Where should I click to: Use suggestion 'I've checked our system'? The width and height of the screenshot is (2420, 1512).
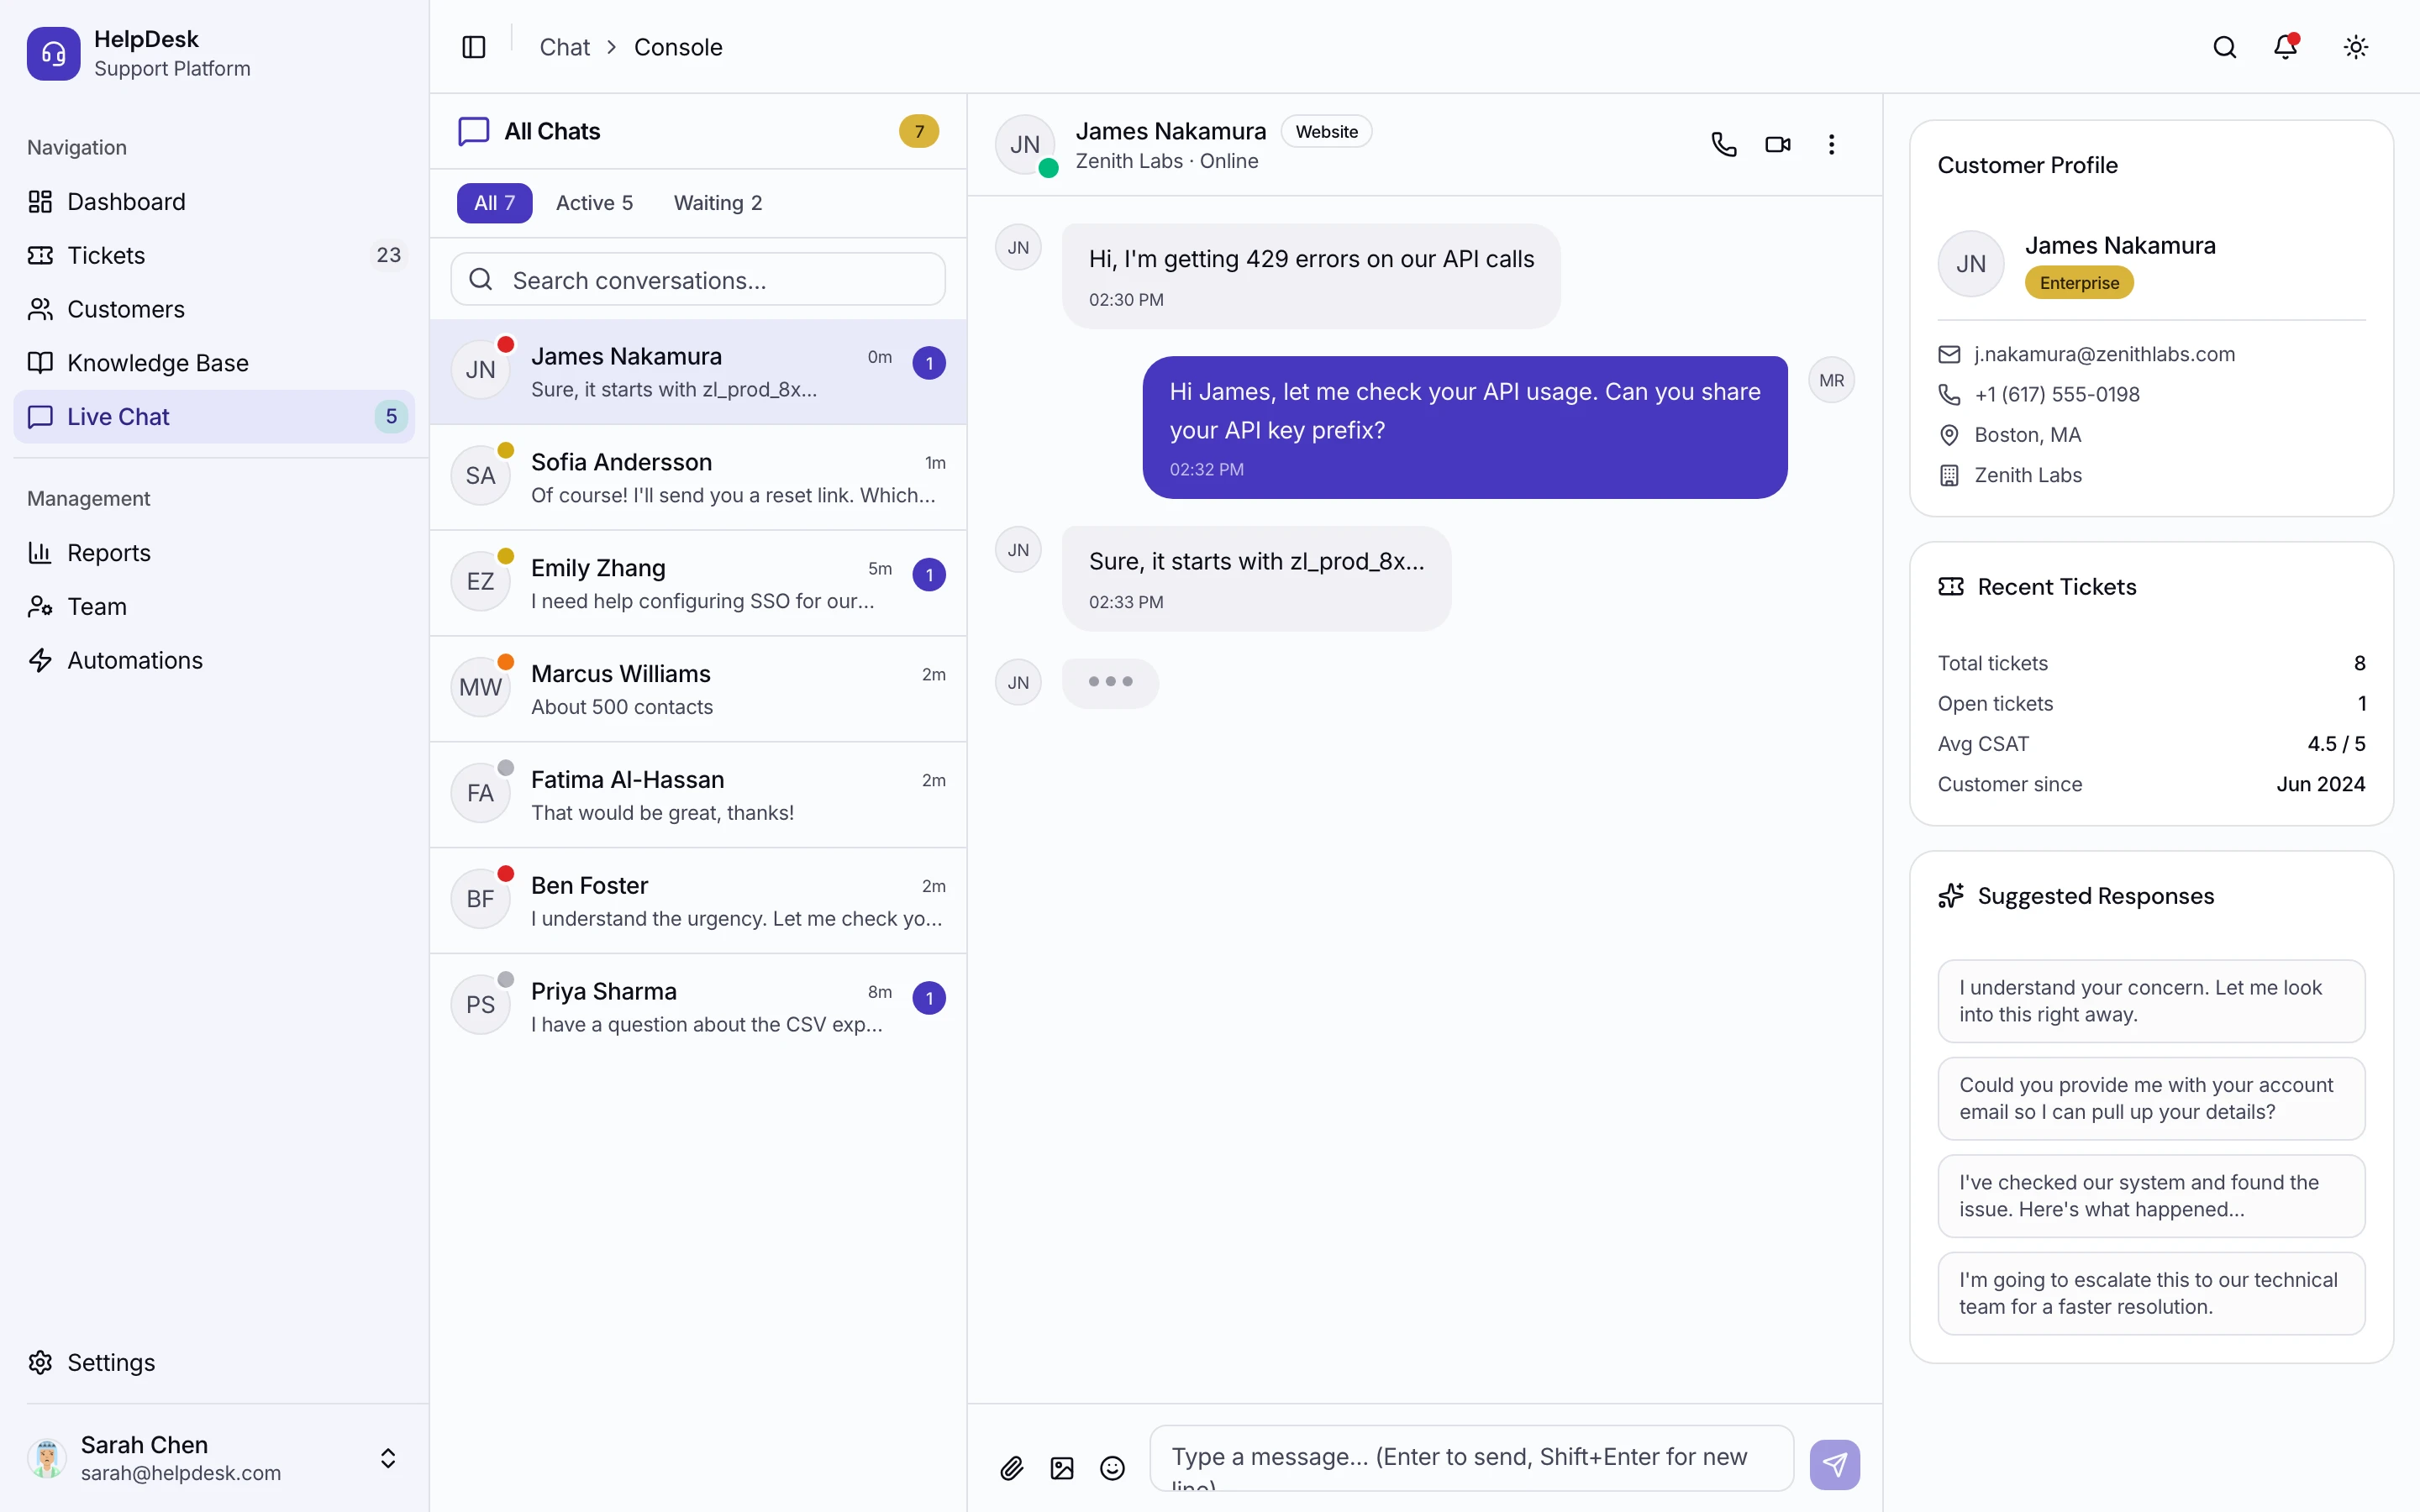click(2151, 1196)
